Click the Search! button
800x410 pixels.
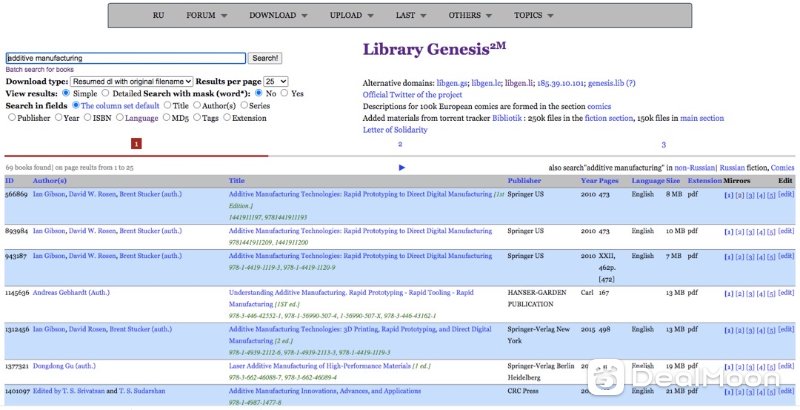(265, 58)
